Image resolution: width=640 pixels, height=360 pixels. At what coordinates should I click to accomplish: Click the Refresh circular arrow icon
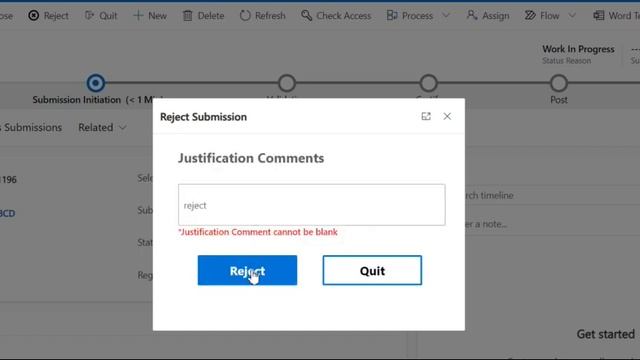coord(245,16)
